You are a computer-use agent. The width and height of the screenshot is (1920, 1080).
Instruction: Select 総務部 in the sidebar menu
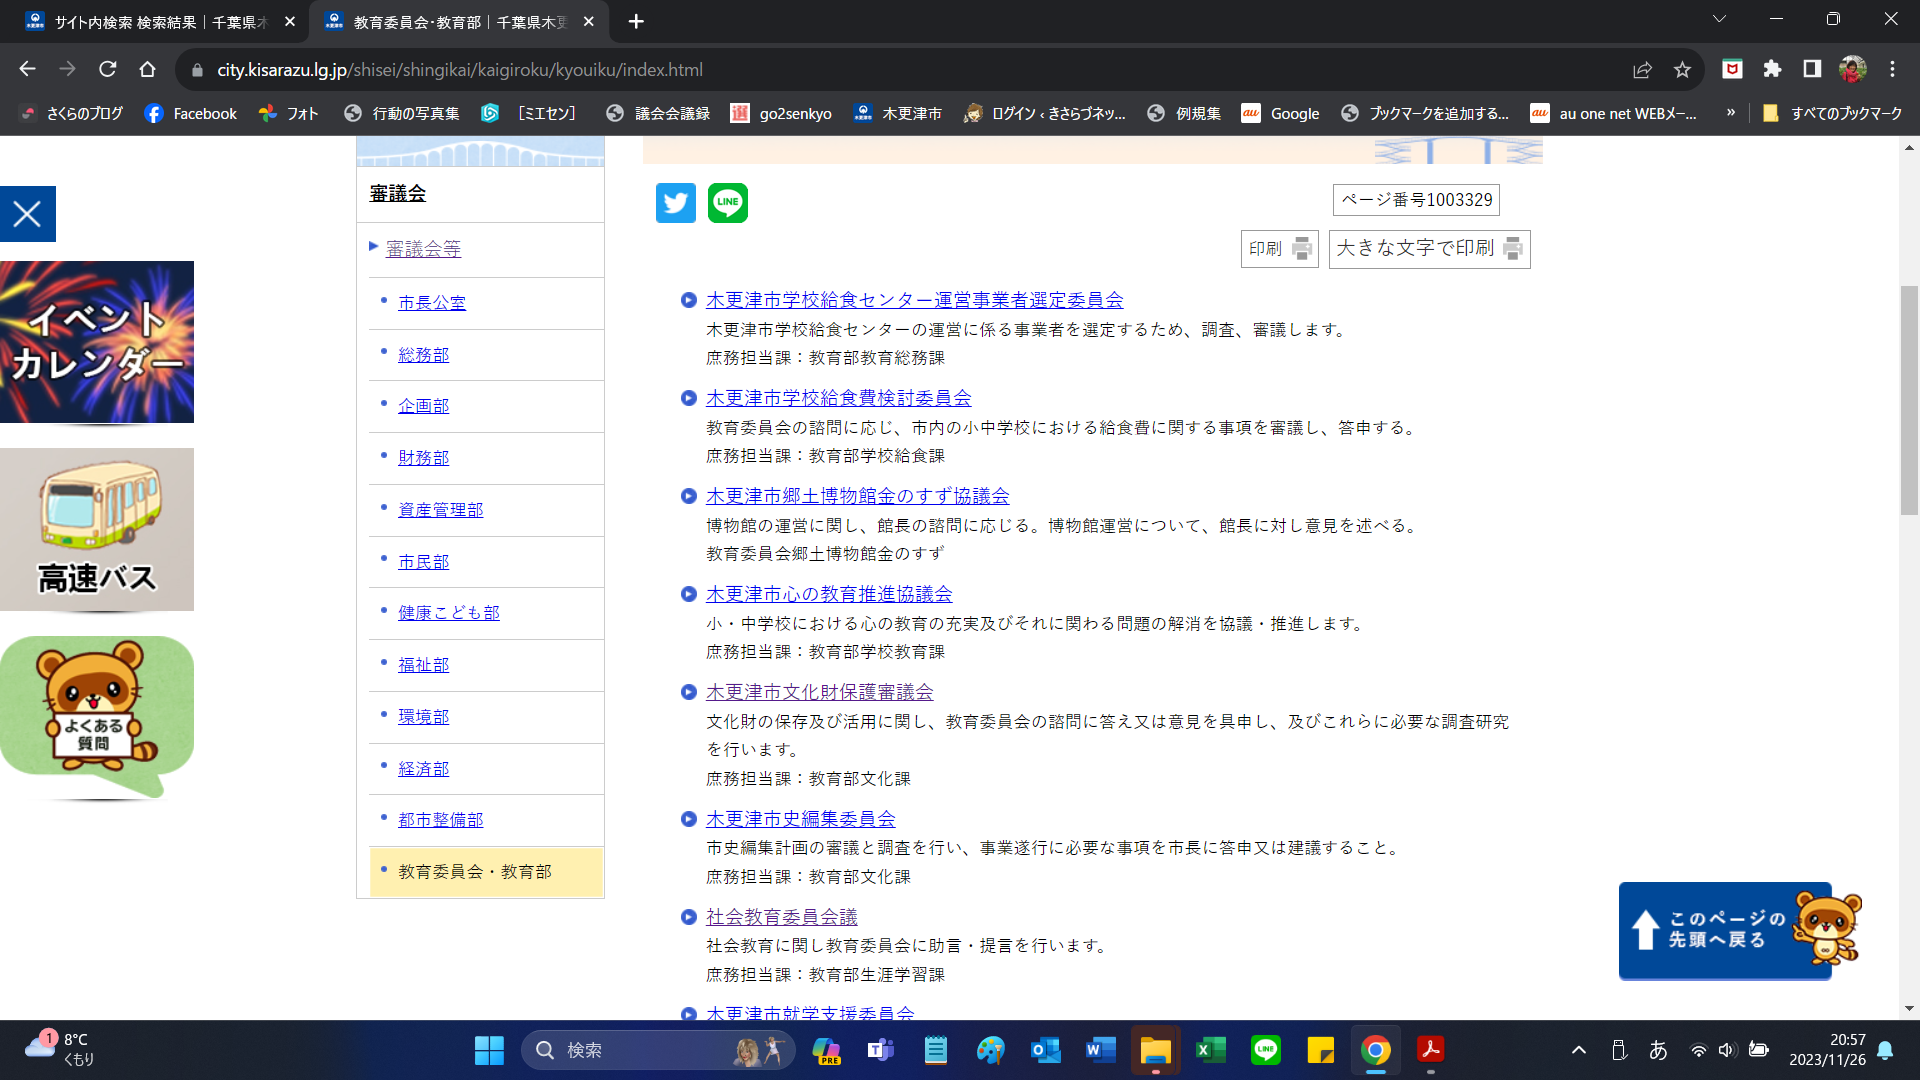(x=423, y=355)
